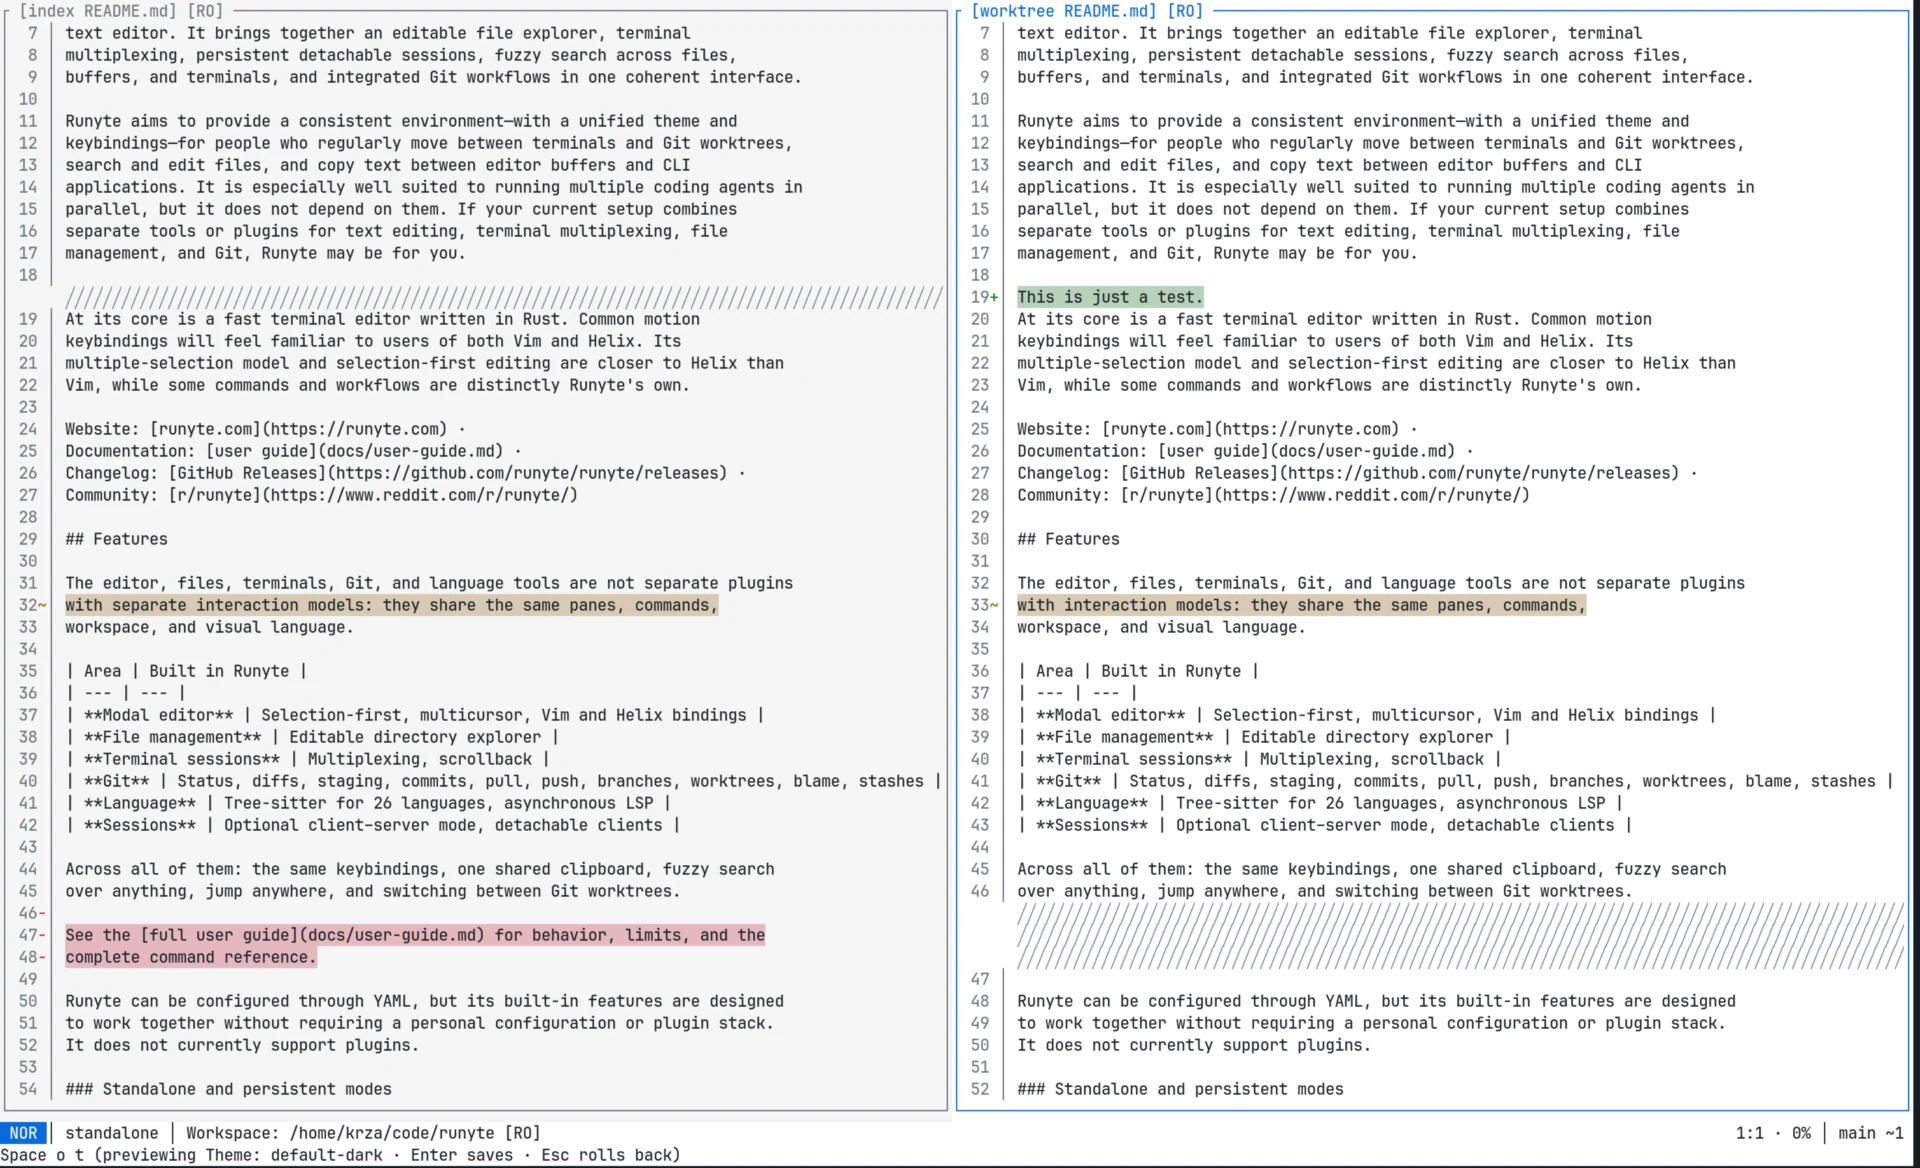This screenshot has width=1920, height=1168.
Task: Click the NOR mode indicator in status bar
Action: coord(23,1133)
